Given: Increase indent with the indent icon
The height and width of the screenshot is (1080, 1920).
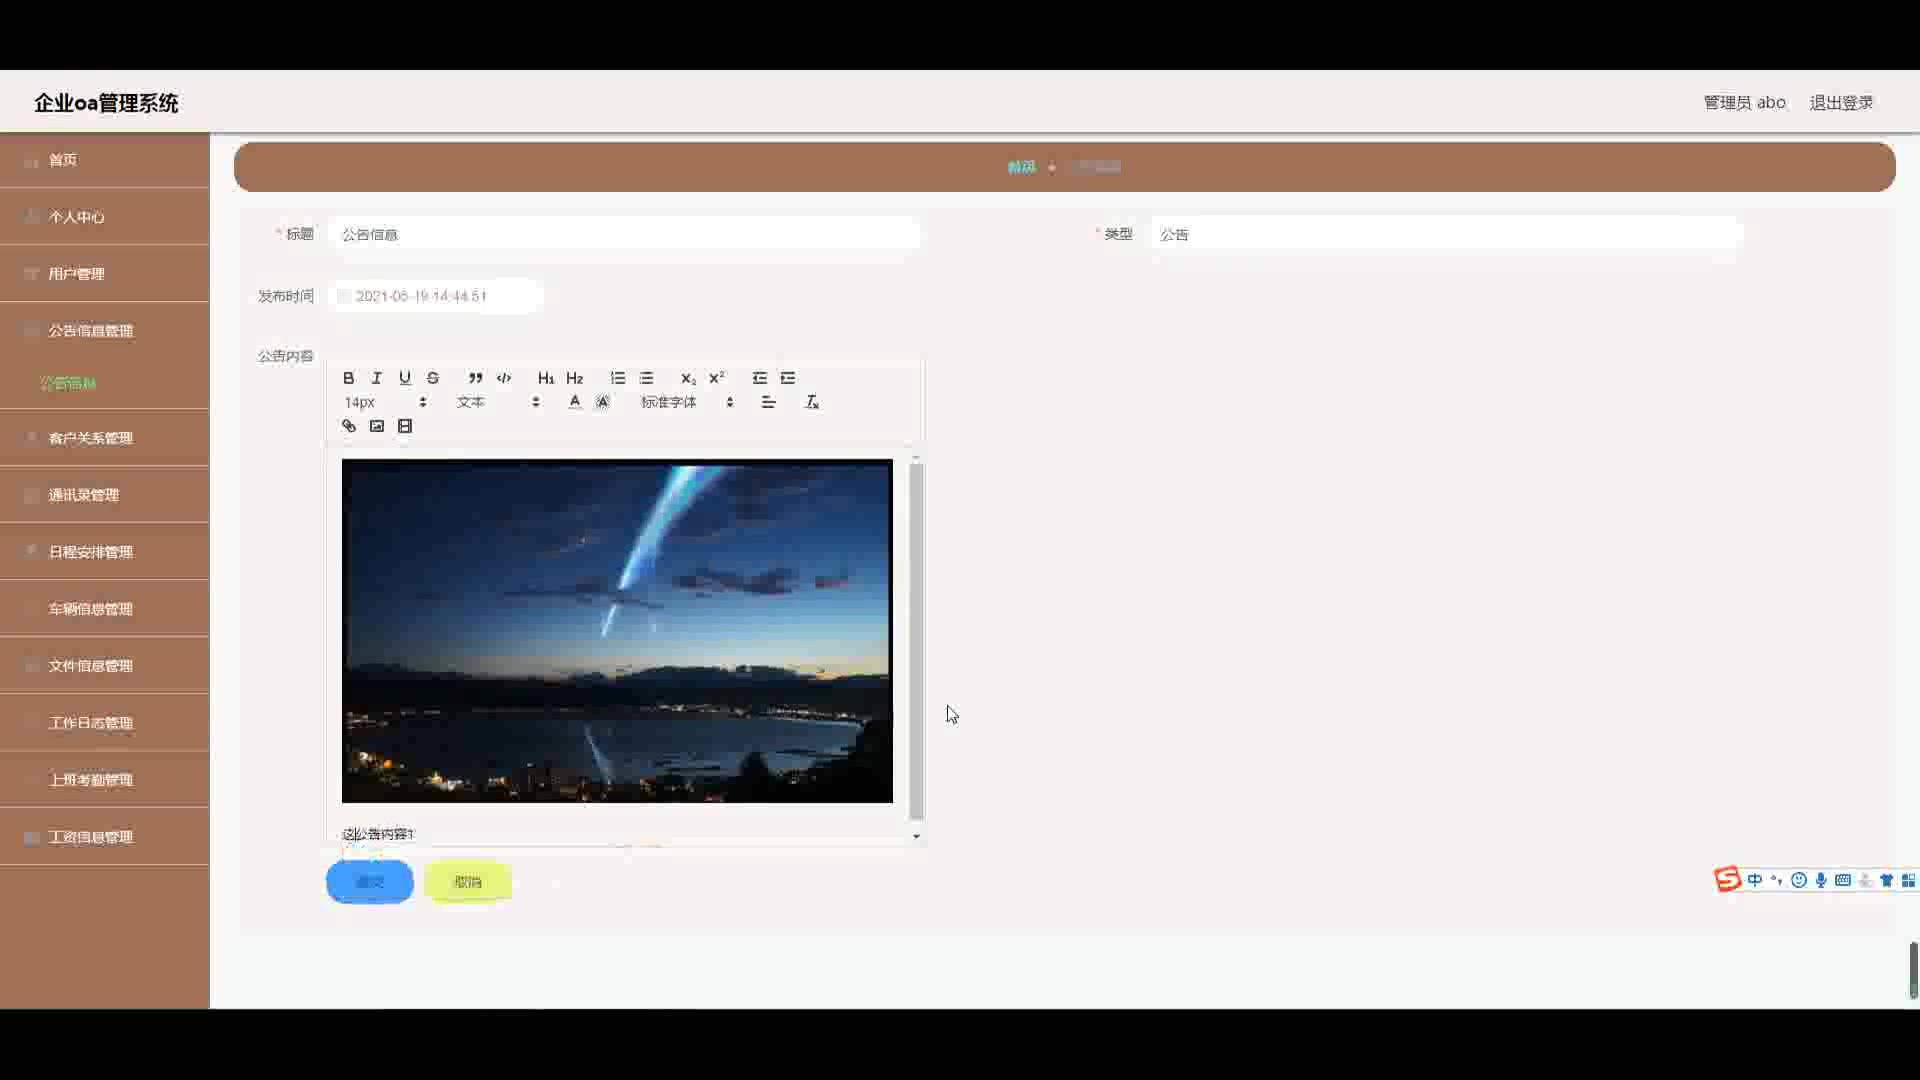Looking at the screenshot, I should tap(788, 378).
